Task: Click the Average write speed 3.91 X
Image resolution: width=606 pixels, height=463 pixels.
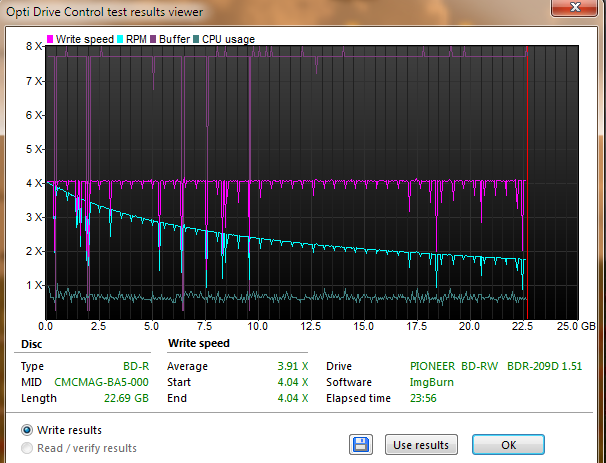Action: click(293, 366)
